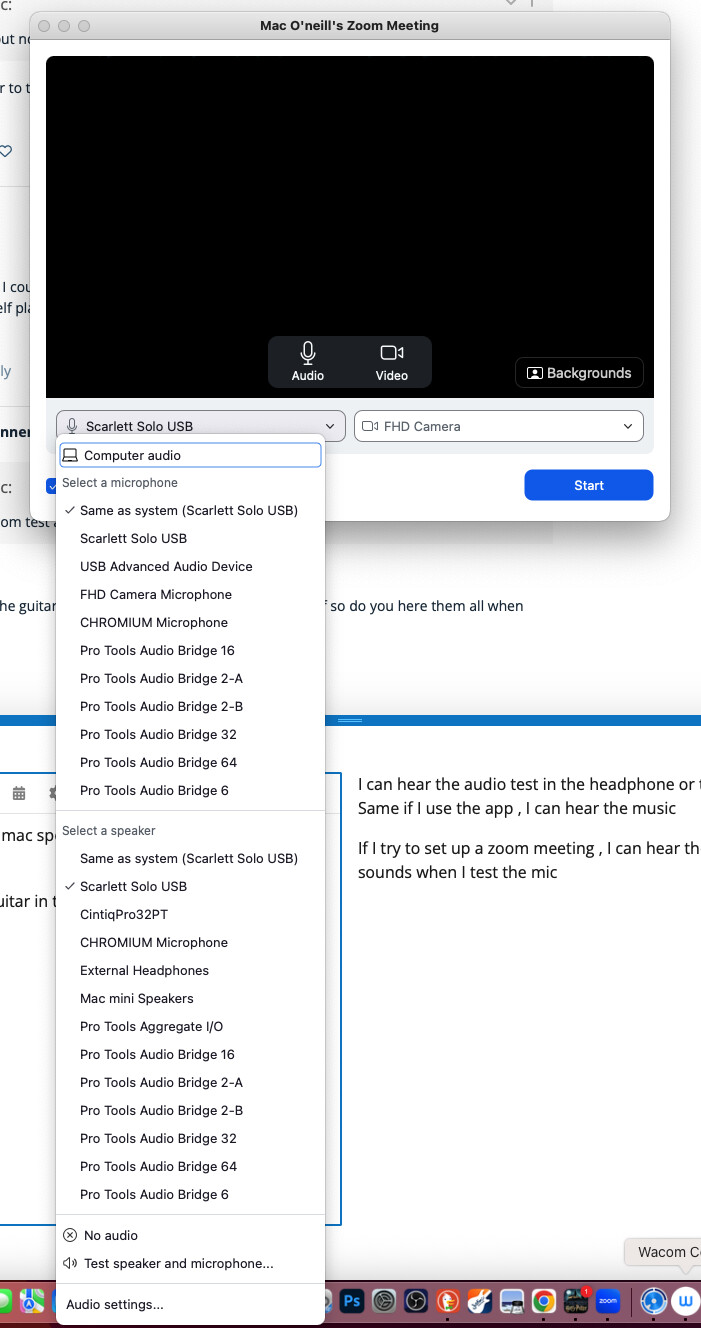Choose Same as system microphone option
701x1328 pixels.
click(x=190, y=510)
